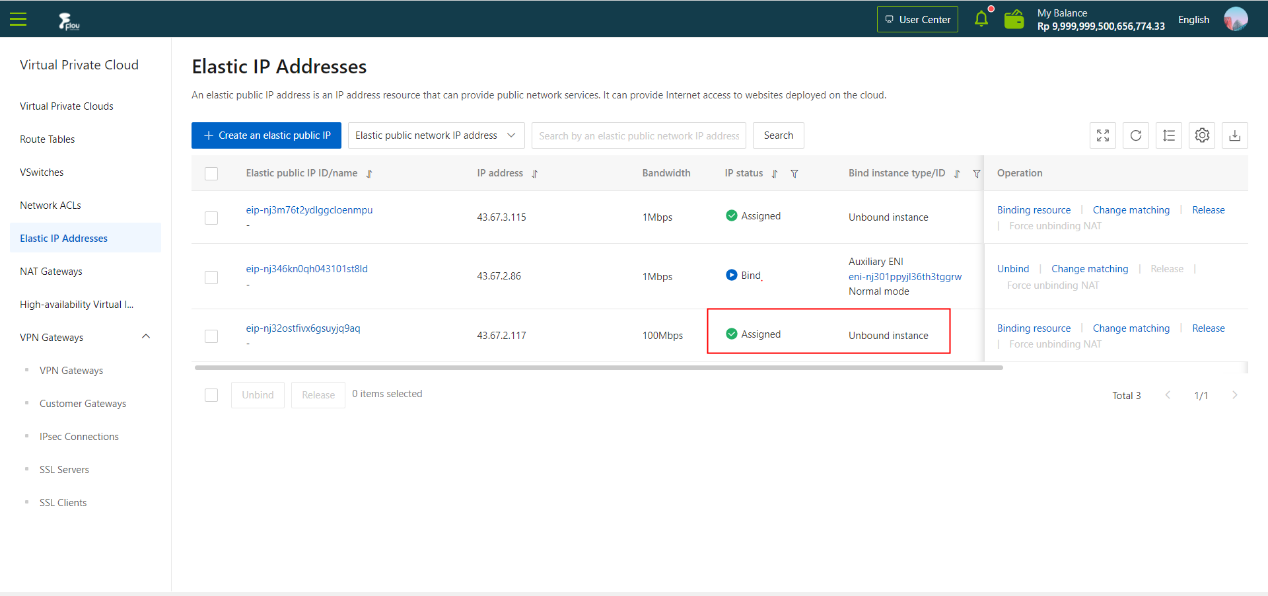
Task: Click Create an elastic public IP
Action: (x=267, y=136)
